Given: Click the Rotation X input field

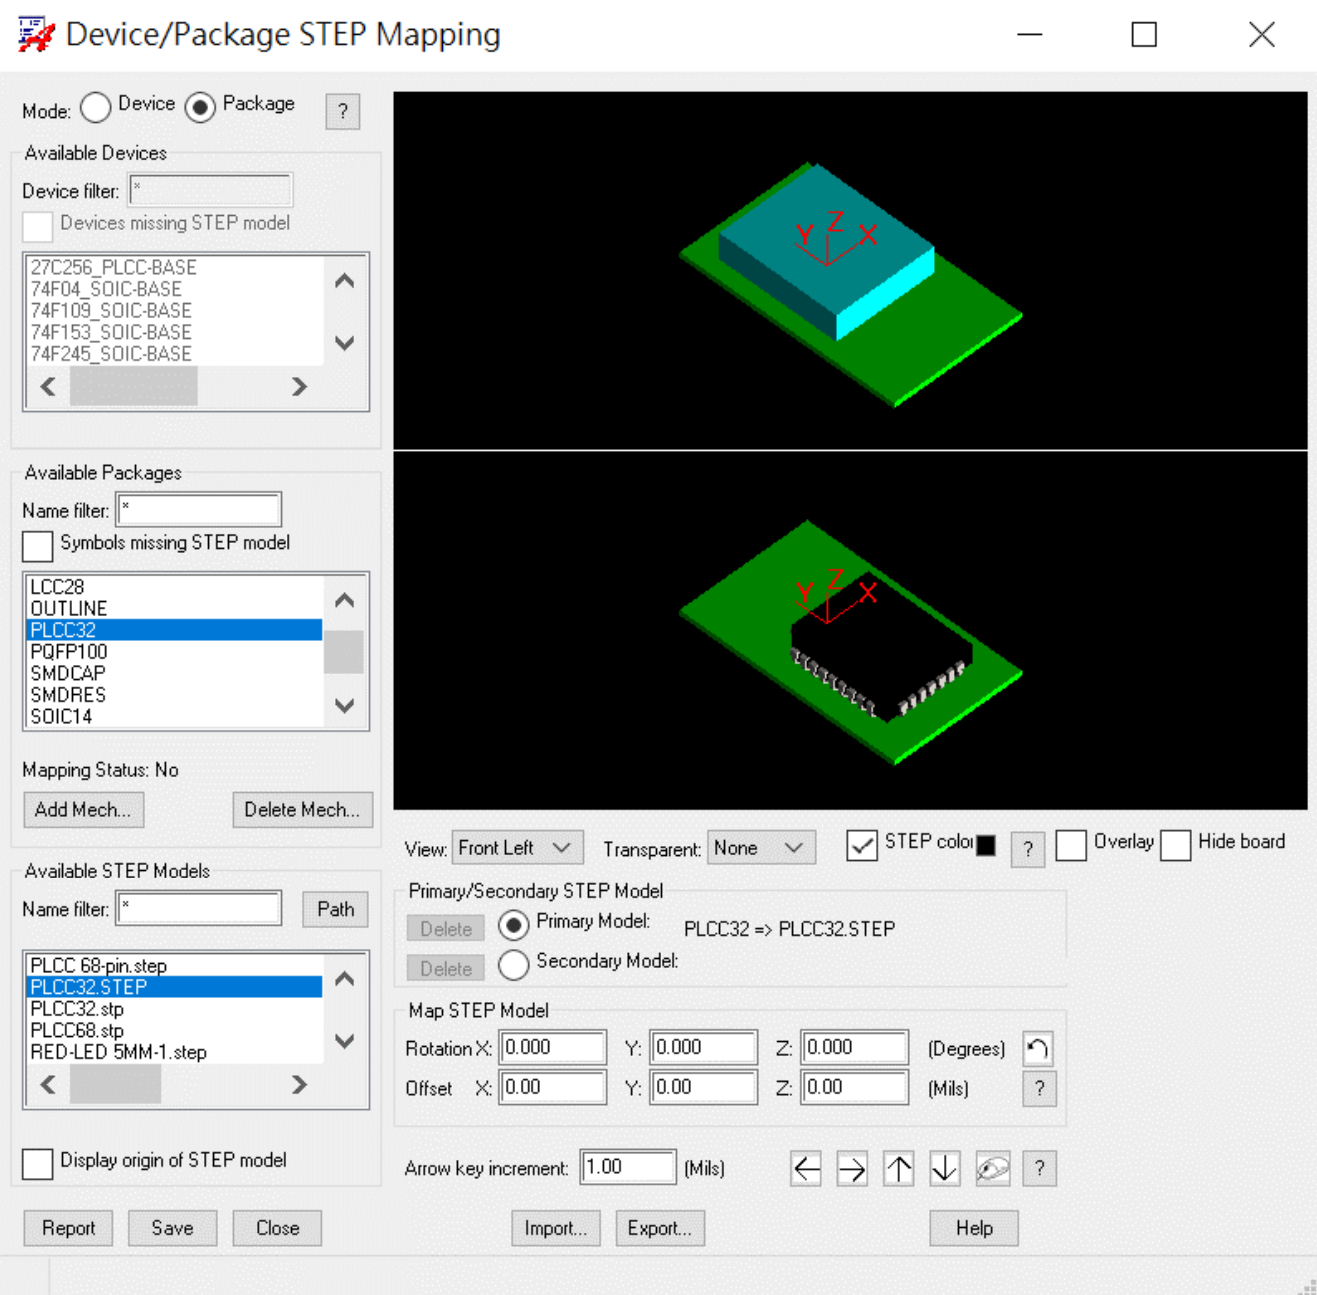Looking at the screenshot, I should pyautogui.click(x=553, y=1047).
